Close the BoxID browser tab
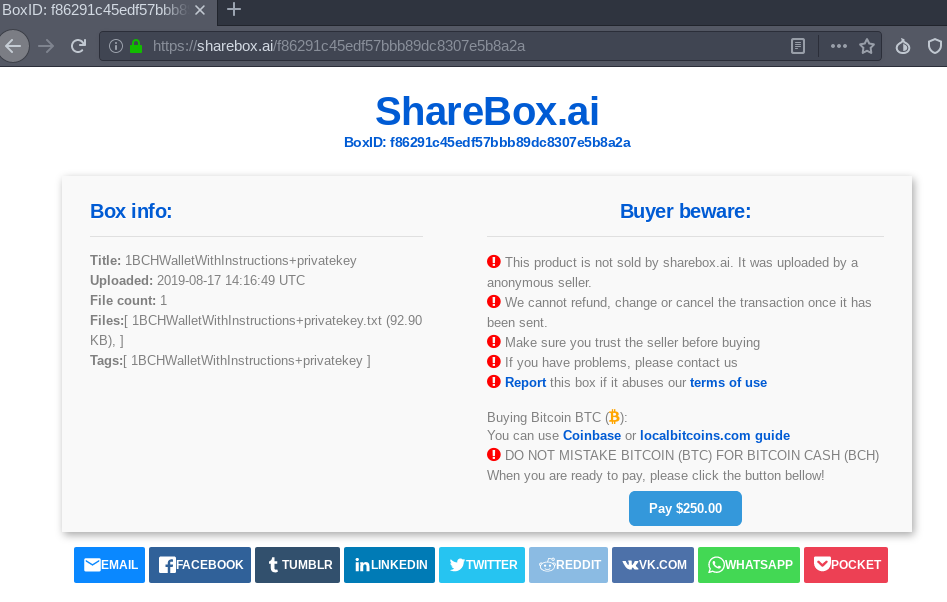This screenshot has height=602, width=947. [x=201, y=10]
